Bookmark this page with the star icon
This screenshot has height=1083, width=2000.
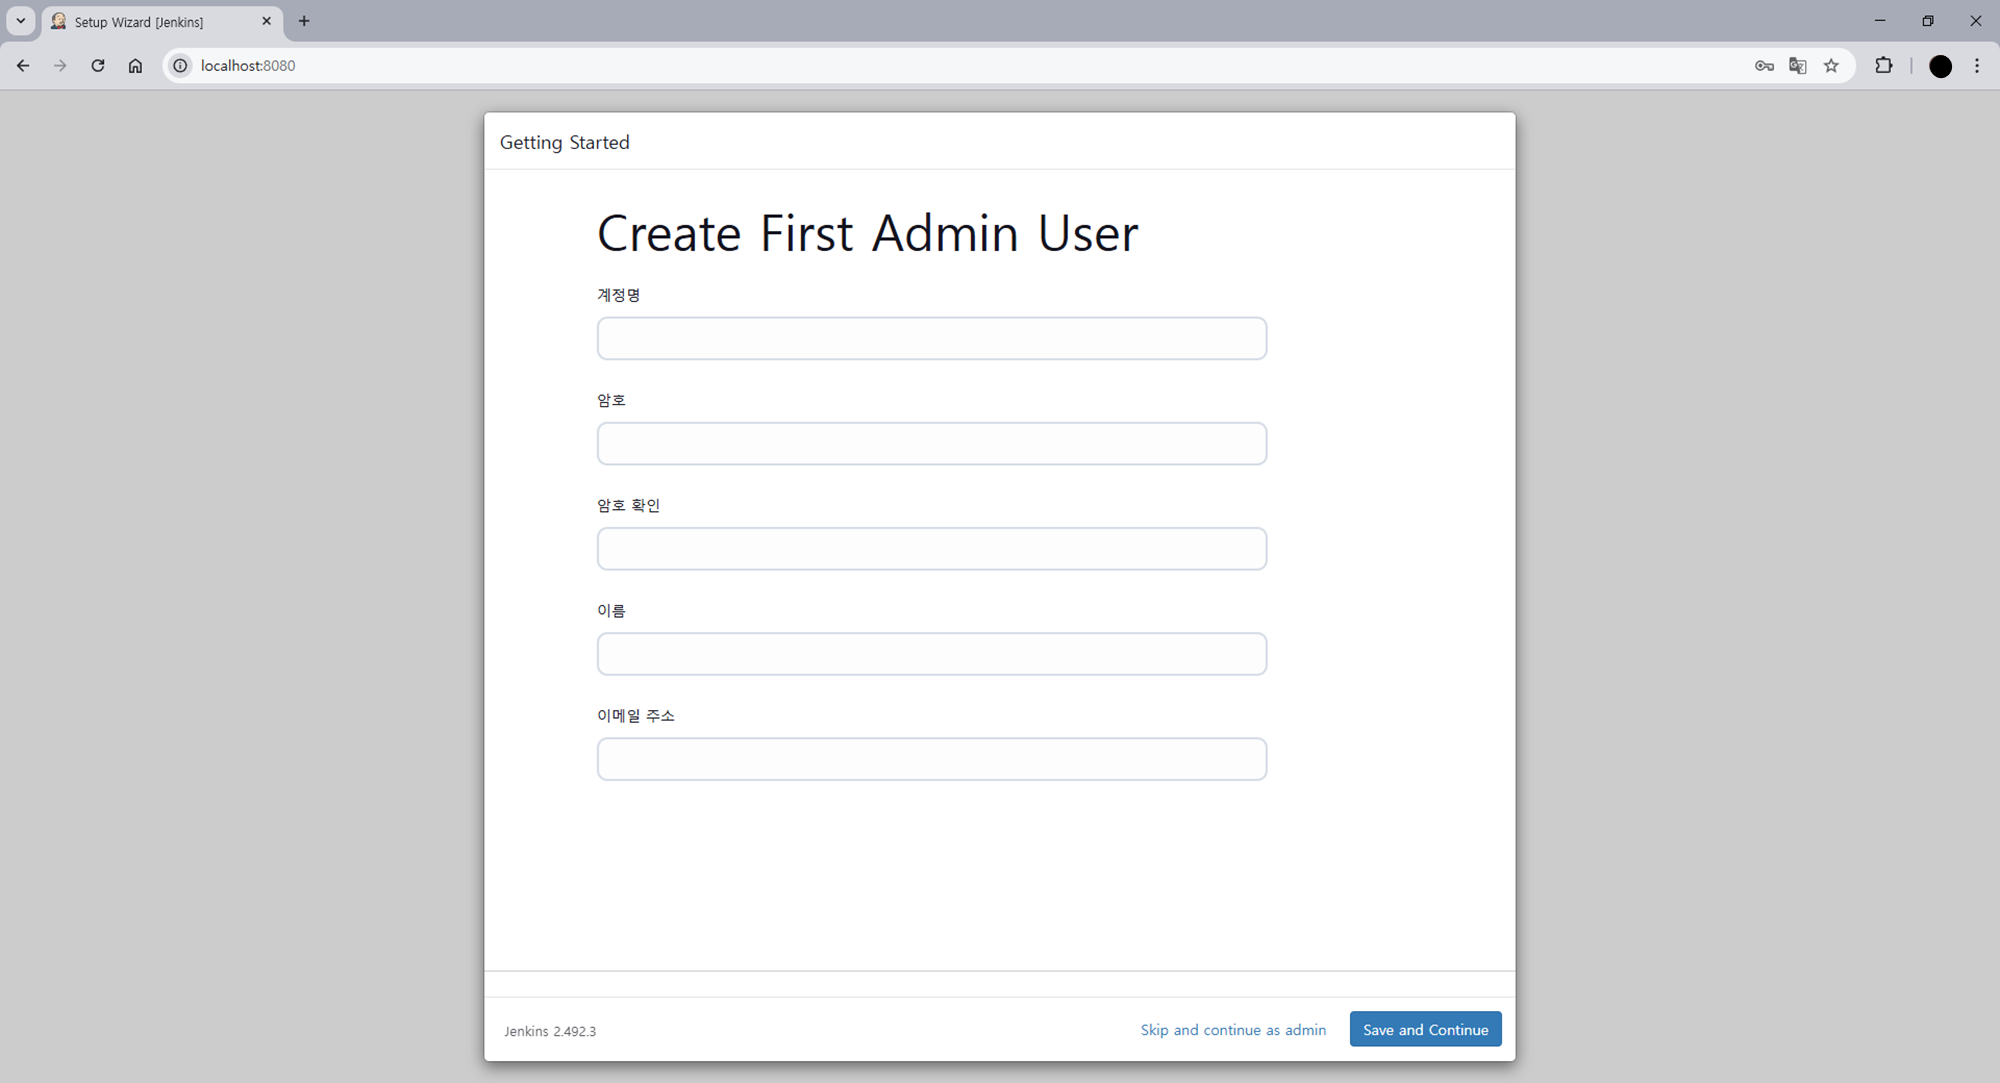pyautogui.click(x=1831, y=66)
